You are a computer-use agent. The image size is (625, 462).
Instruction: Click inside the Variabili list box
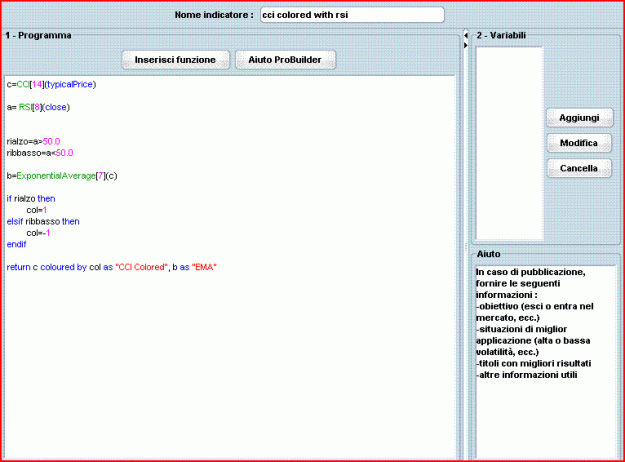pos(509,143)
